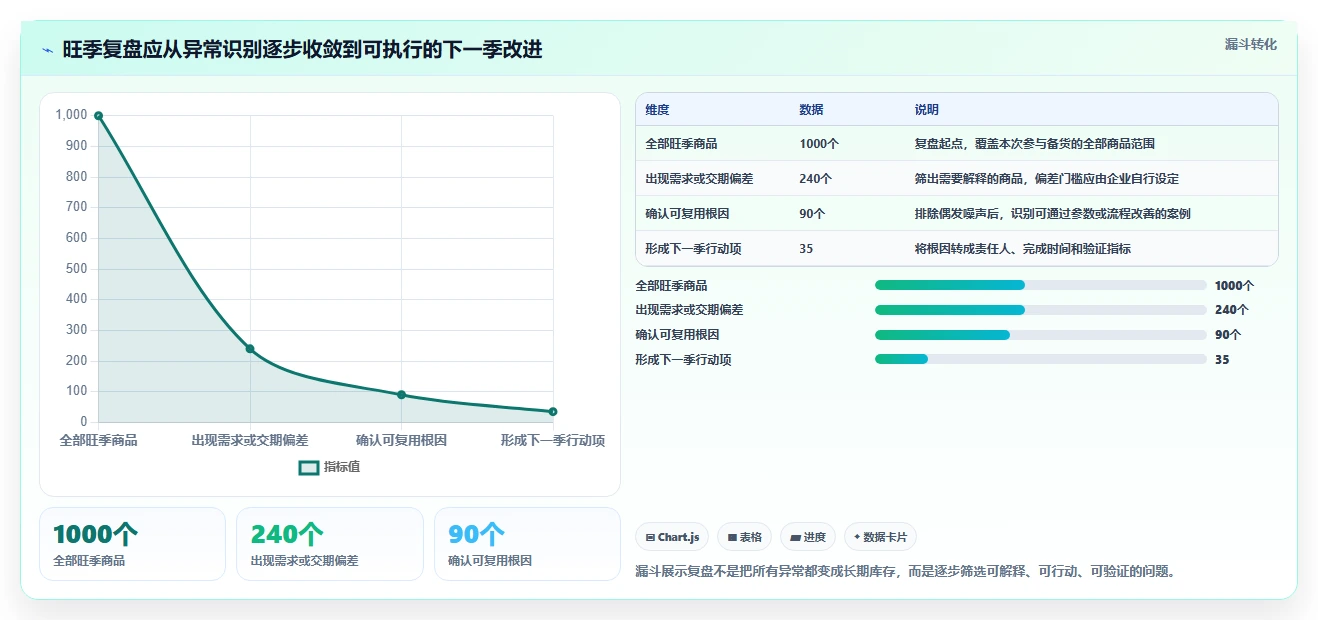
Task: Click description 复盘起点，覆盖本次参与备货的全部商品范围
Action: click(x=1035, y=144)
